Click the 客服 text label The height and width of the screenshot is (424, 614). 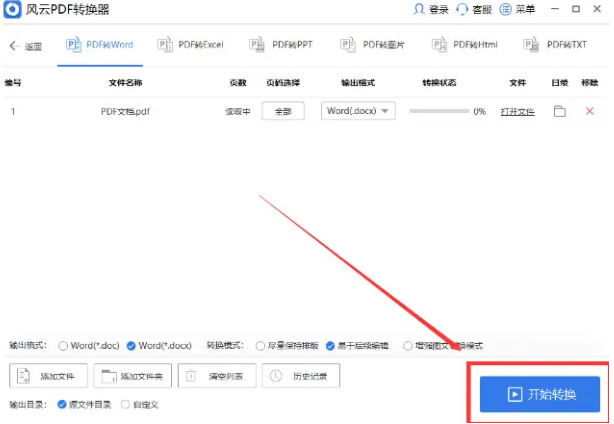482,9
